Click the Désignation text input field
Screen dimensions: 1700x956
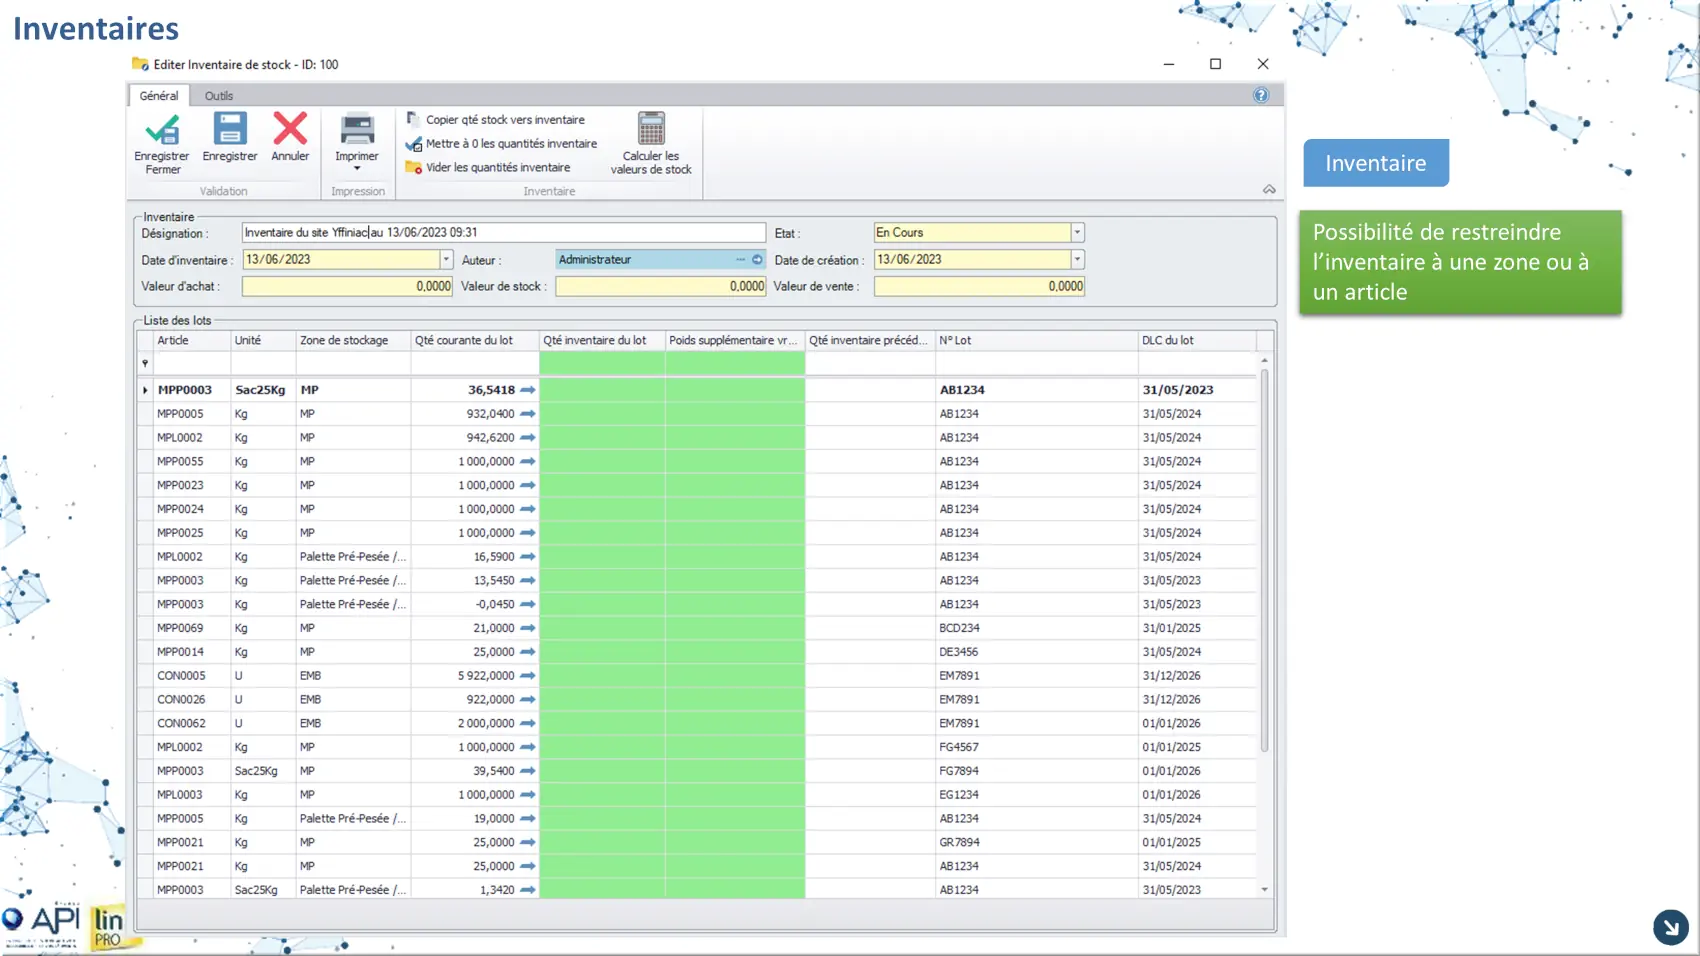tap(503, 233)
